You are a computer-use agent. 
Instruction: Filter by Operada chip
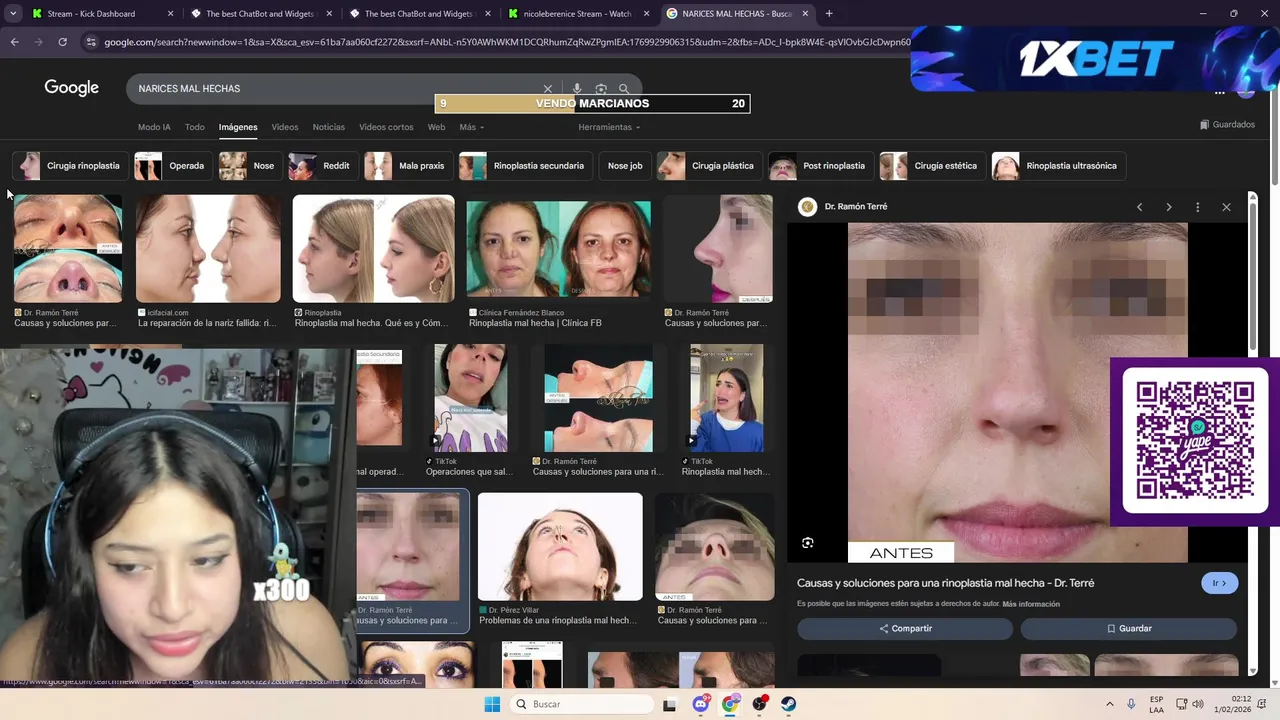[172, 166]
